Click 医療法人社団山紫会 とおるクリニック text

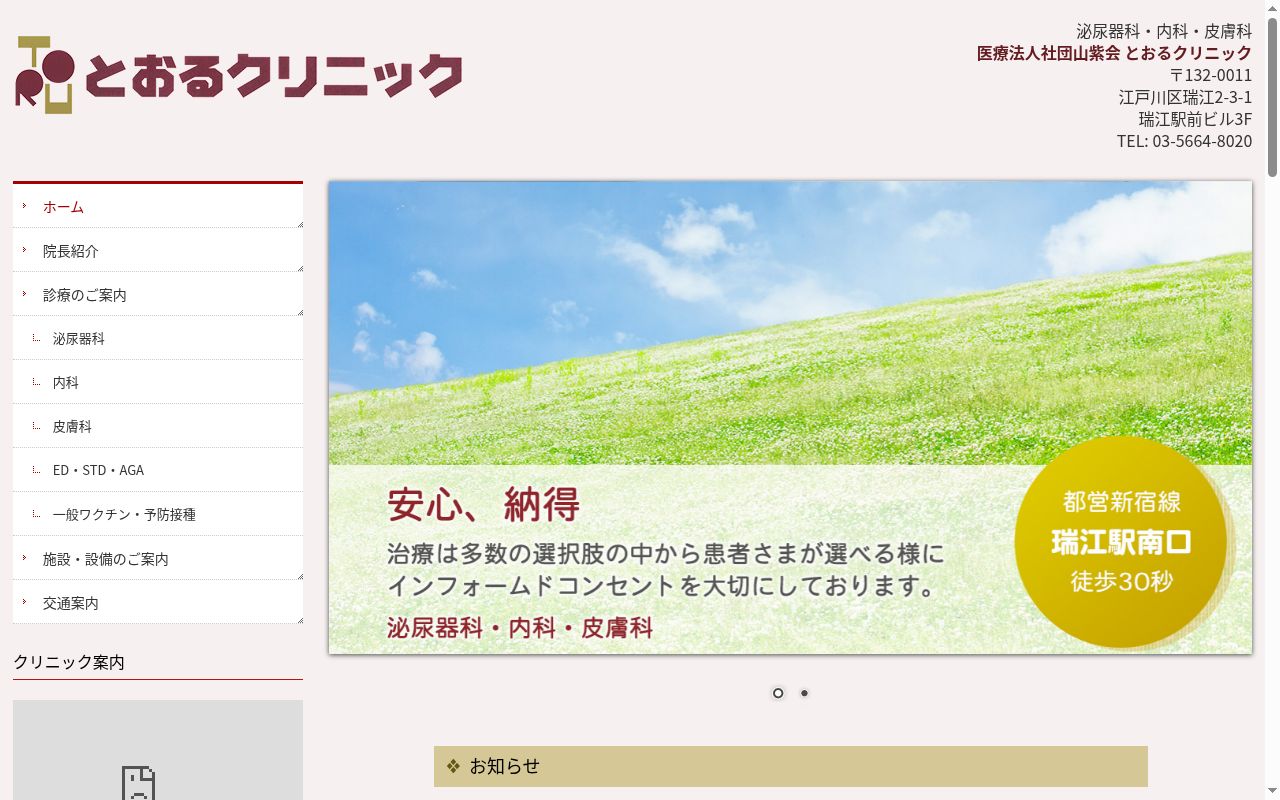[x=1114, y=53]
